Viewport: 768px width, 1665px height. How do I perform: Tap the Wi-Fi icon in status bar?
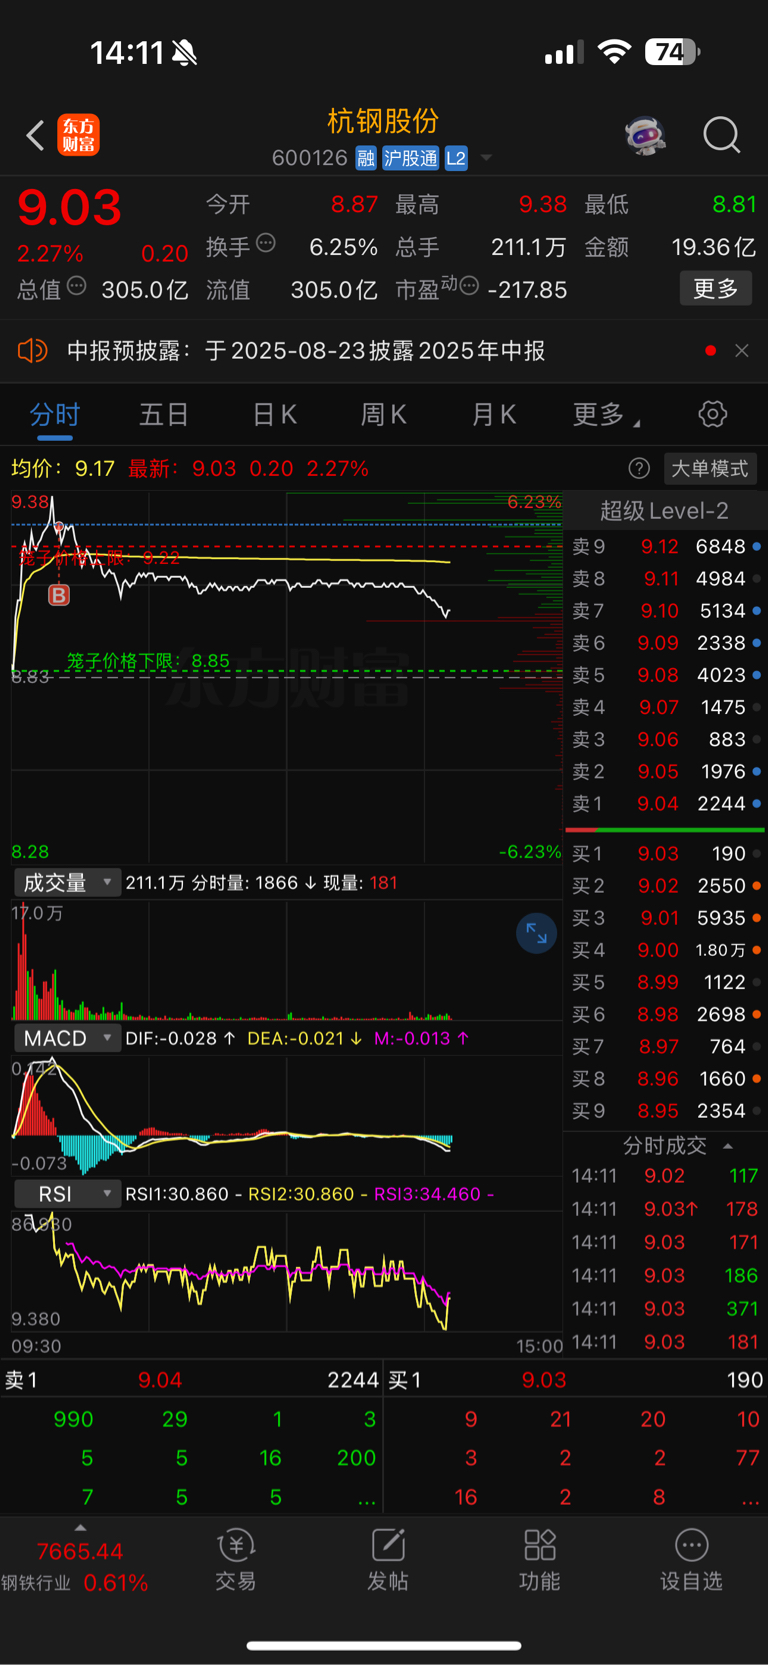click(x=614, y=52)
